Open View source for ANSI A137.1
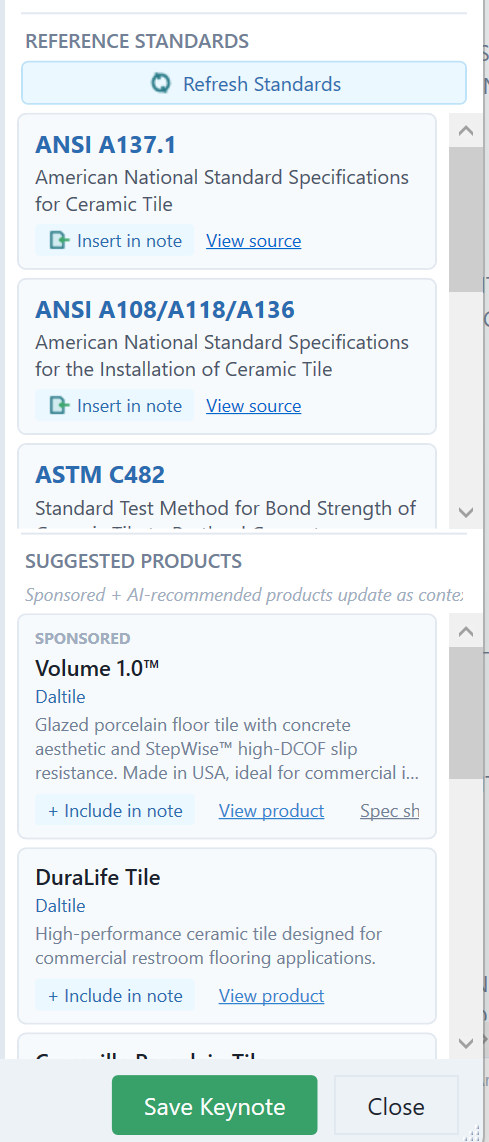 (x=254, y=240)
